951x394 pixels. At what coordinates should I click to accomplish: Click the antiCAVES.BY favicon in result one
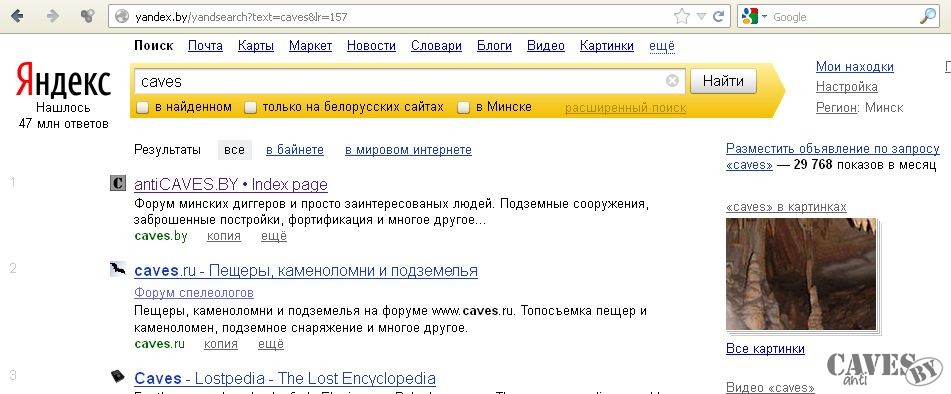click(x=118, y=183)
